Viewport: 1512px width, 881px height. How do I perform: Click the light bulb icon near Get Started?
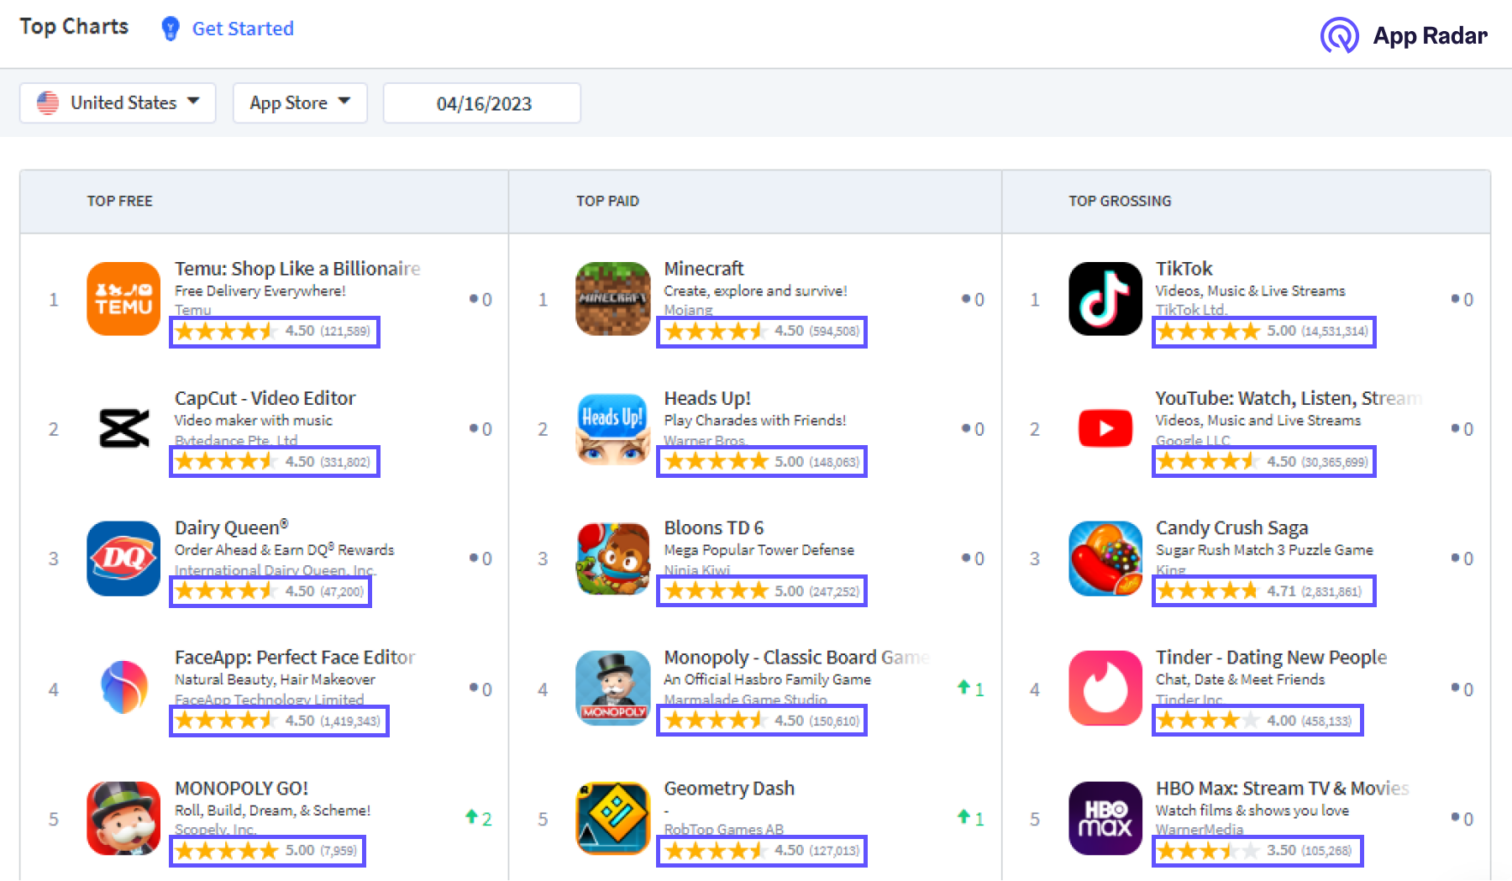[168, 29]
